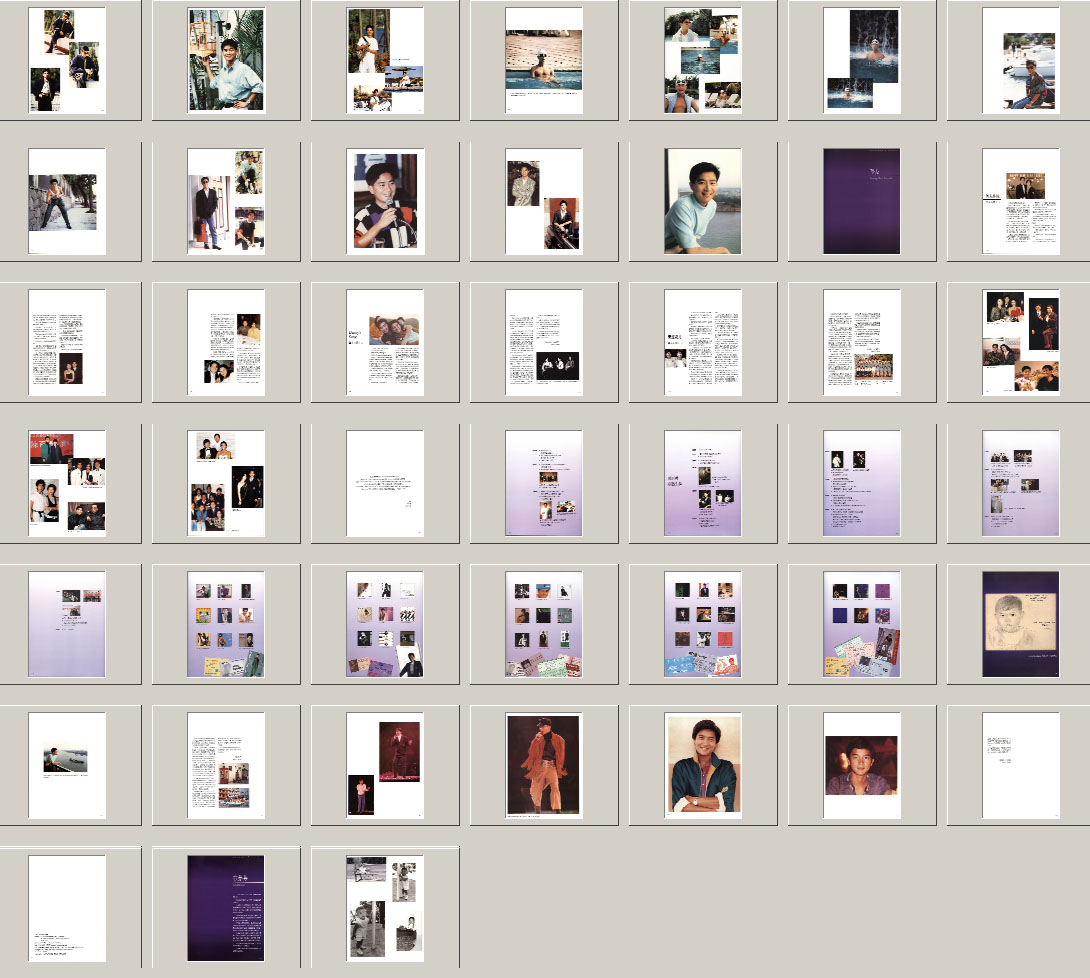Open text page with two photos at lower right
1090x978 pixels.
coord(226,765)
